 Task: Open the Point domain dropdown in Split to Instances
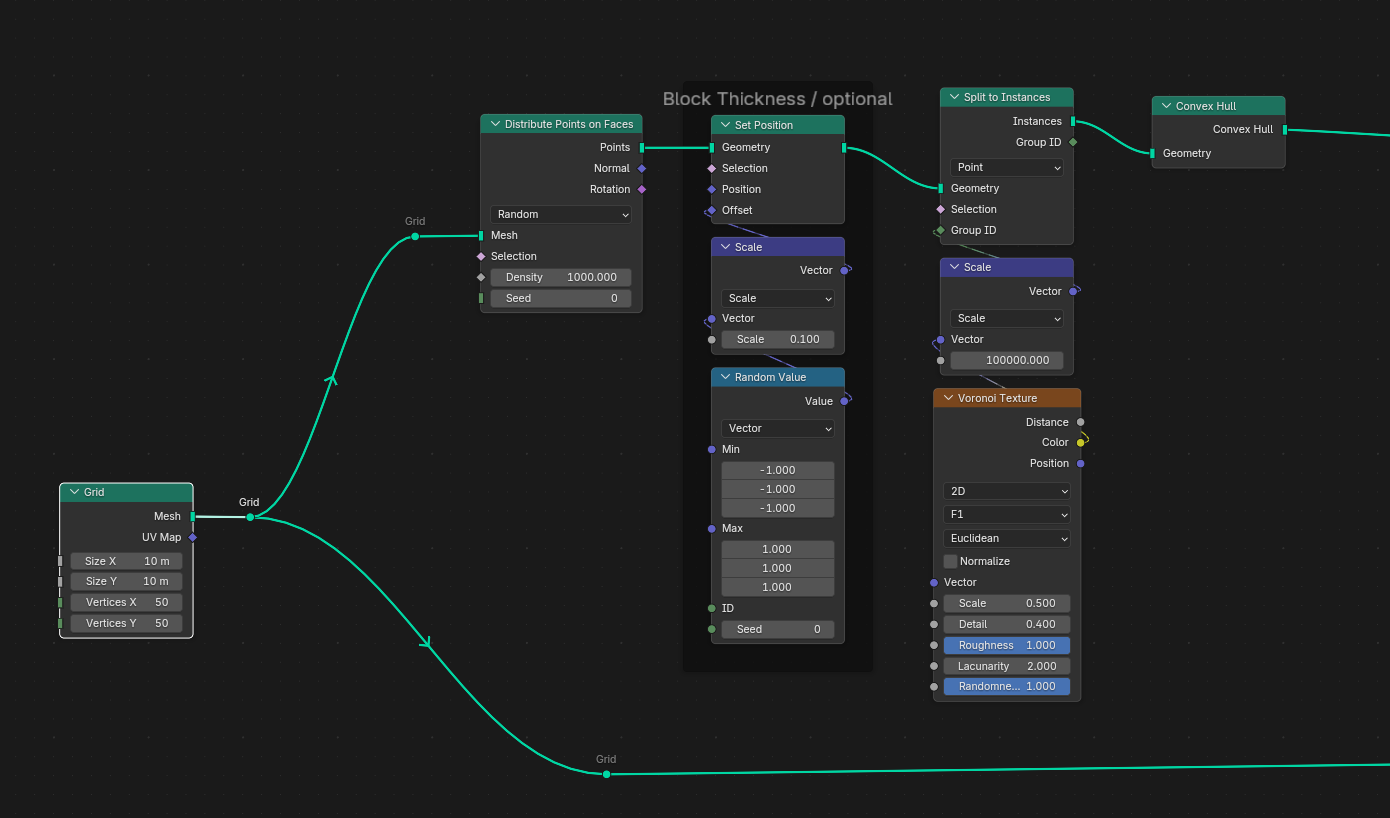pos(1007,167)
